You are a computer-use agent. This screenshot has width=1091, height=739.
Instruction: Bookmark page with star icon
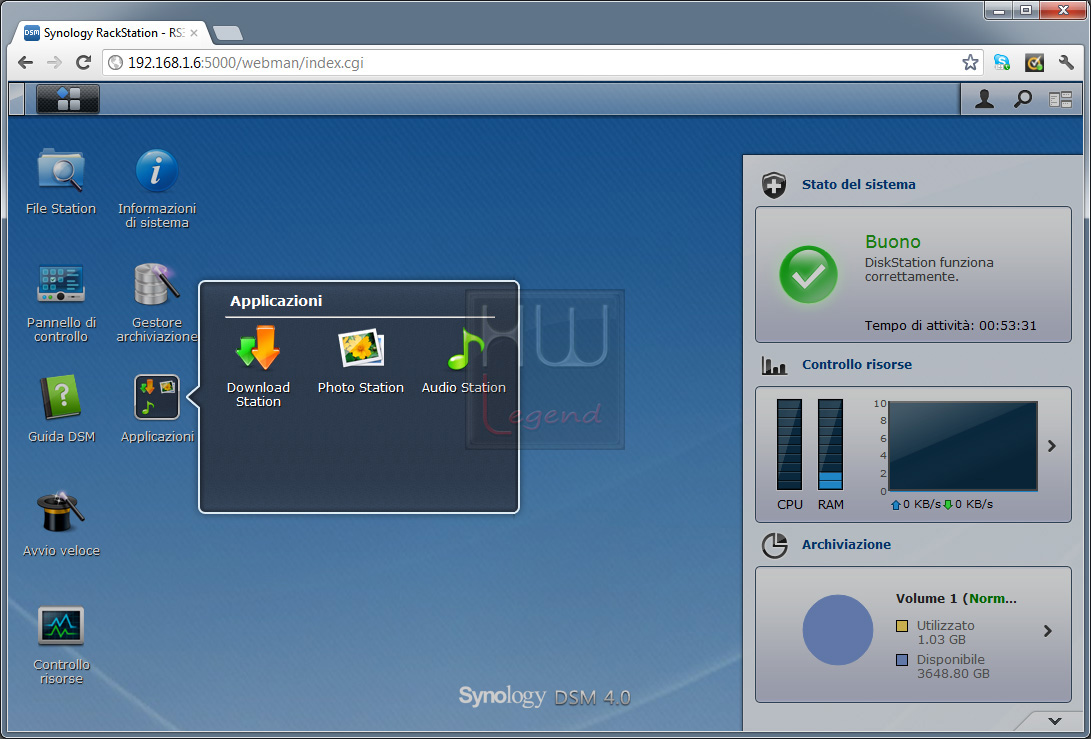[x=970, y=63]
